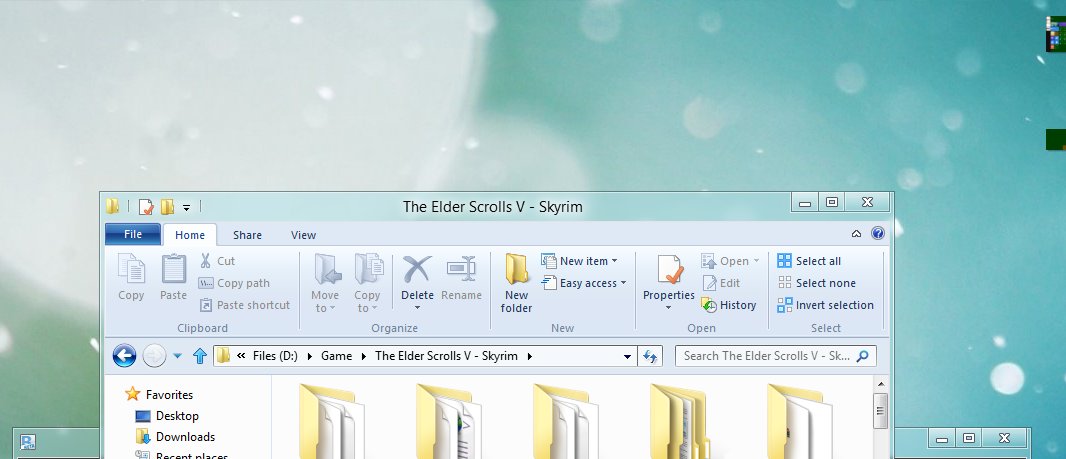The width and height of the screenshot is (1066, 459).
Task: Click the icon of the background window title bar
Action: 28,442
